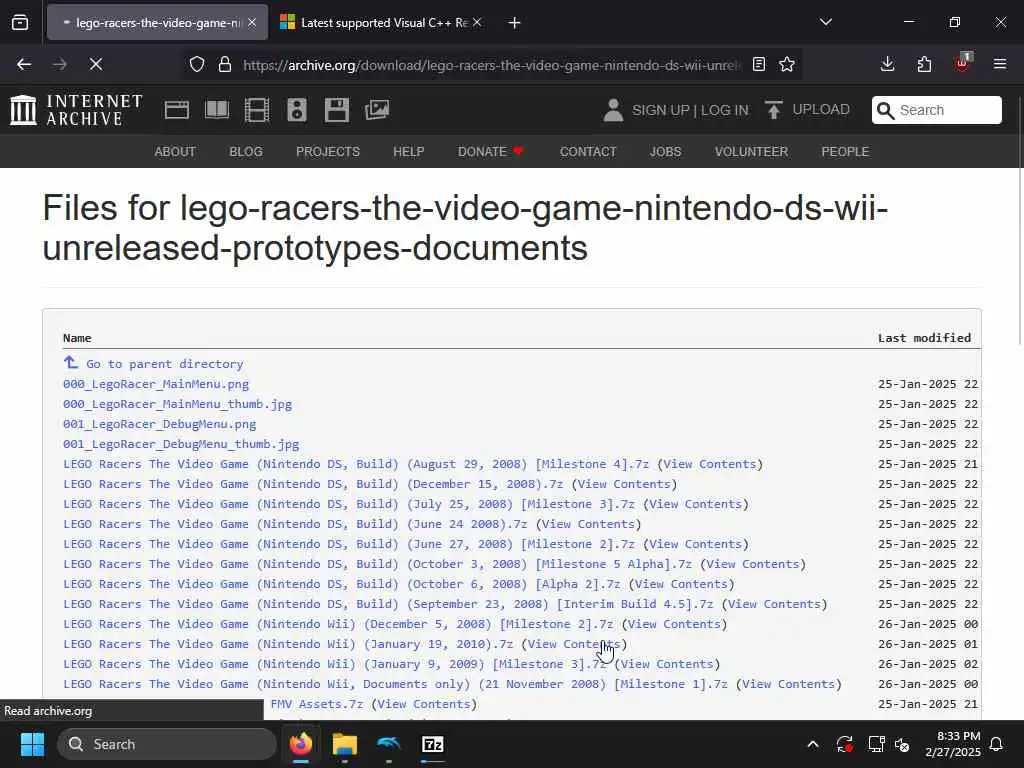Click Dolphin emulator taskbar icon
The image size is (1024, 768).
388,744
